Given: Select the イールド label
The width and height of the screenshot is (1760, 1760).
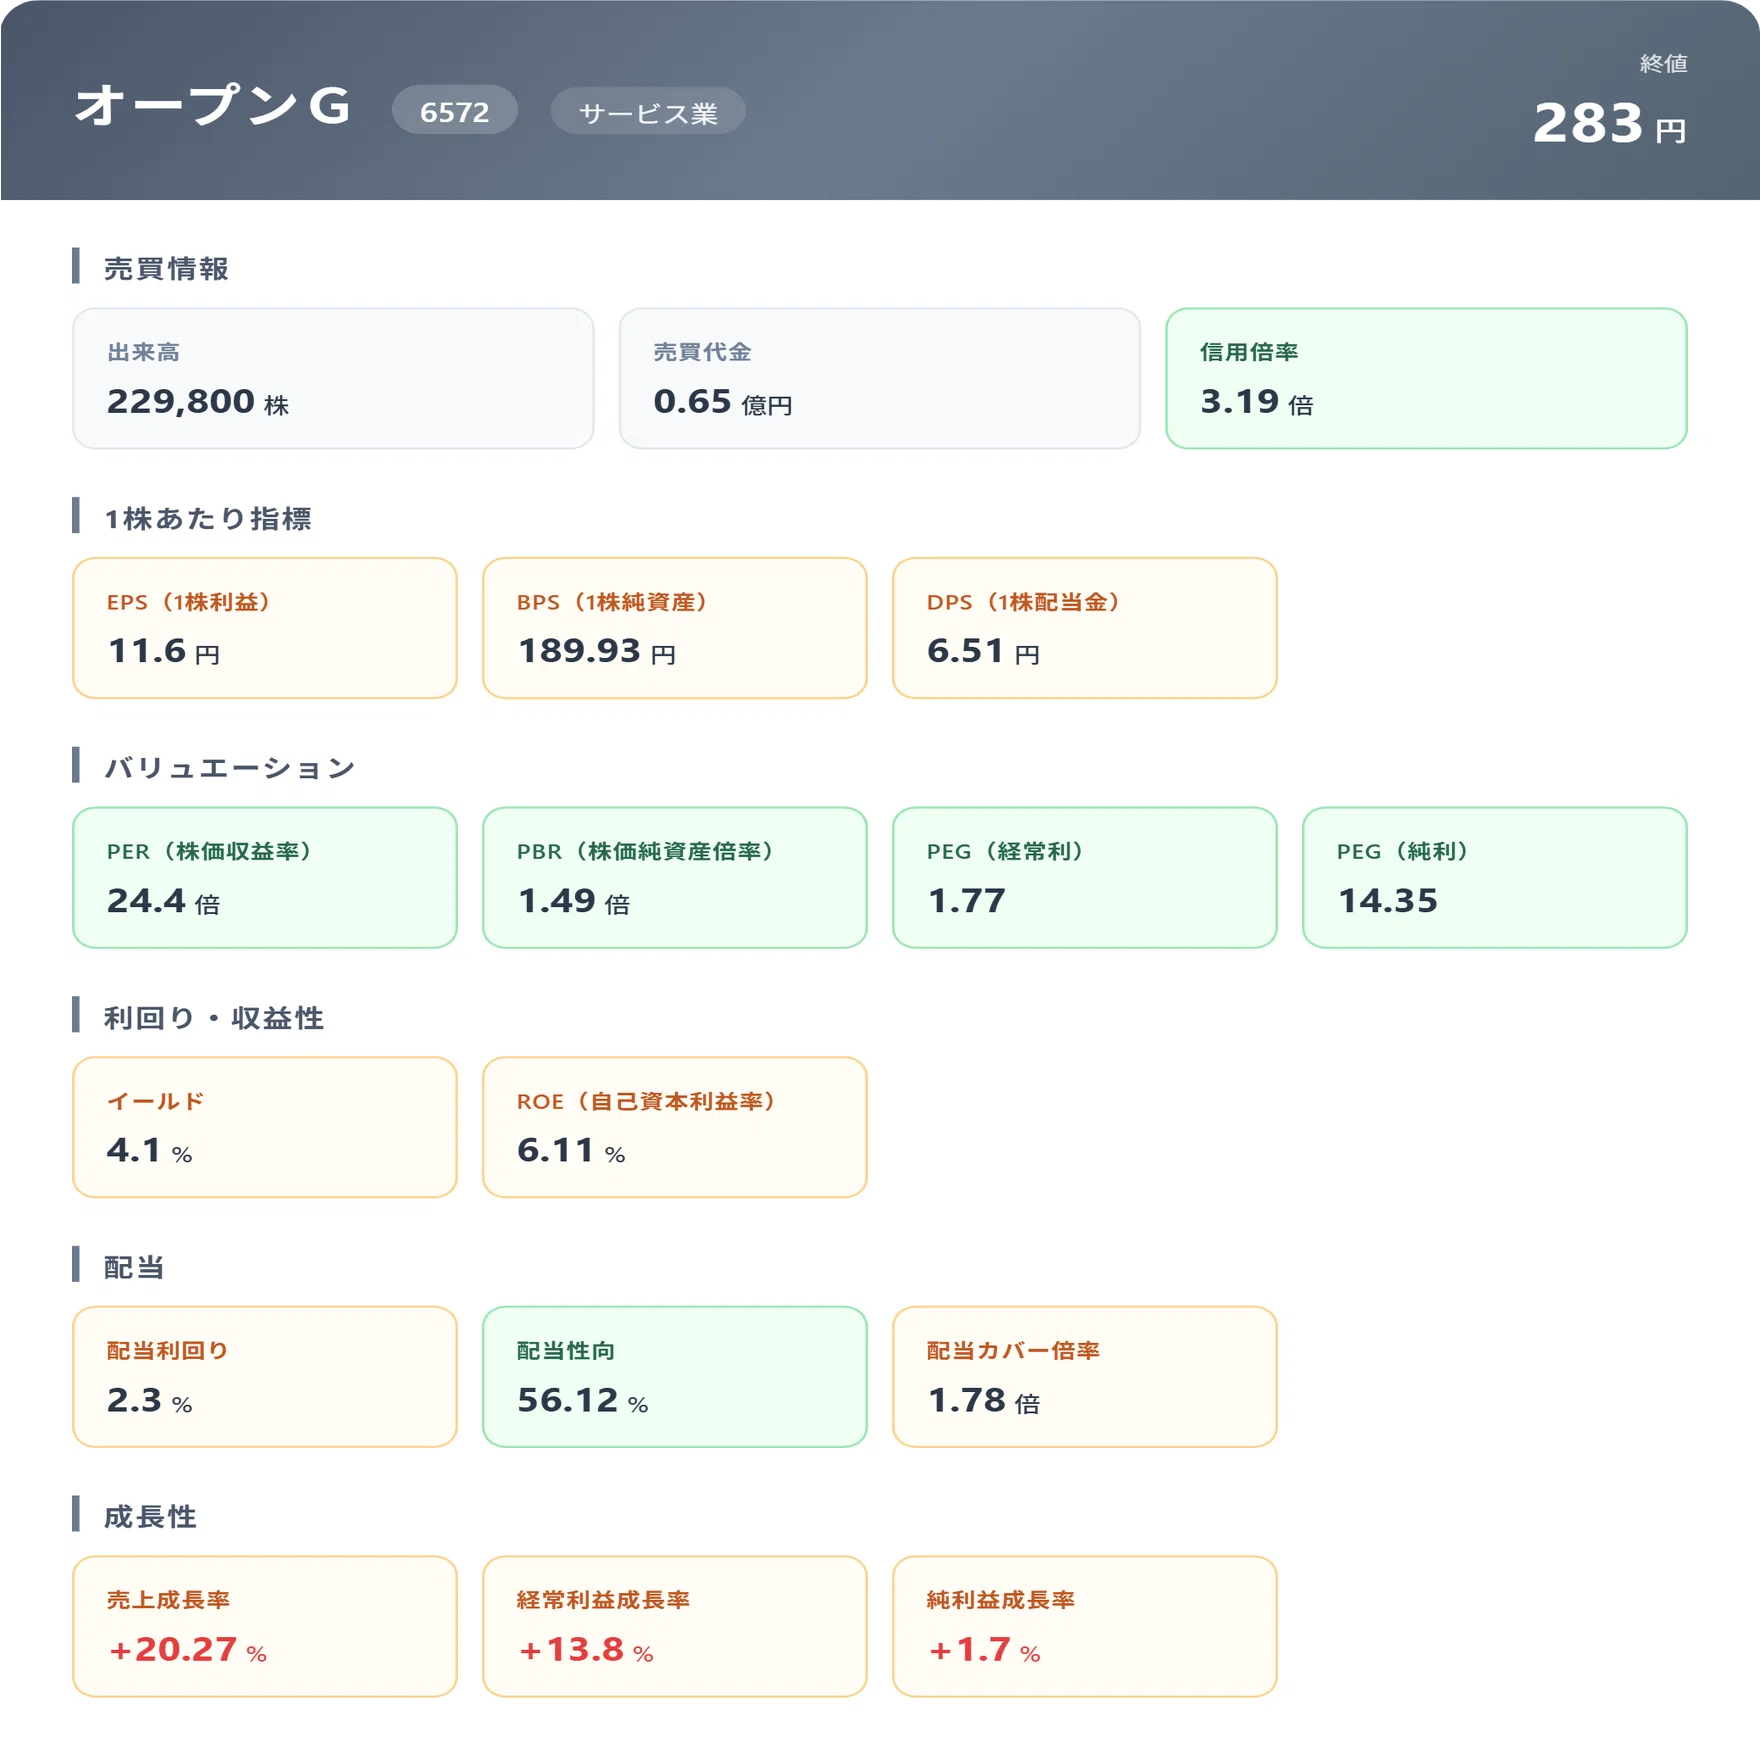Looking at the screenshot, I should (156, 1101).
